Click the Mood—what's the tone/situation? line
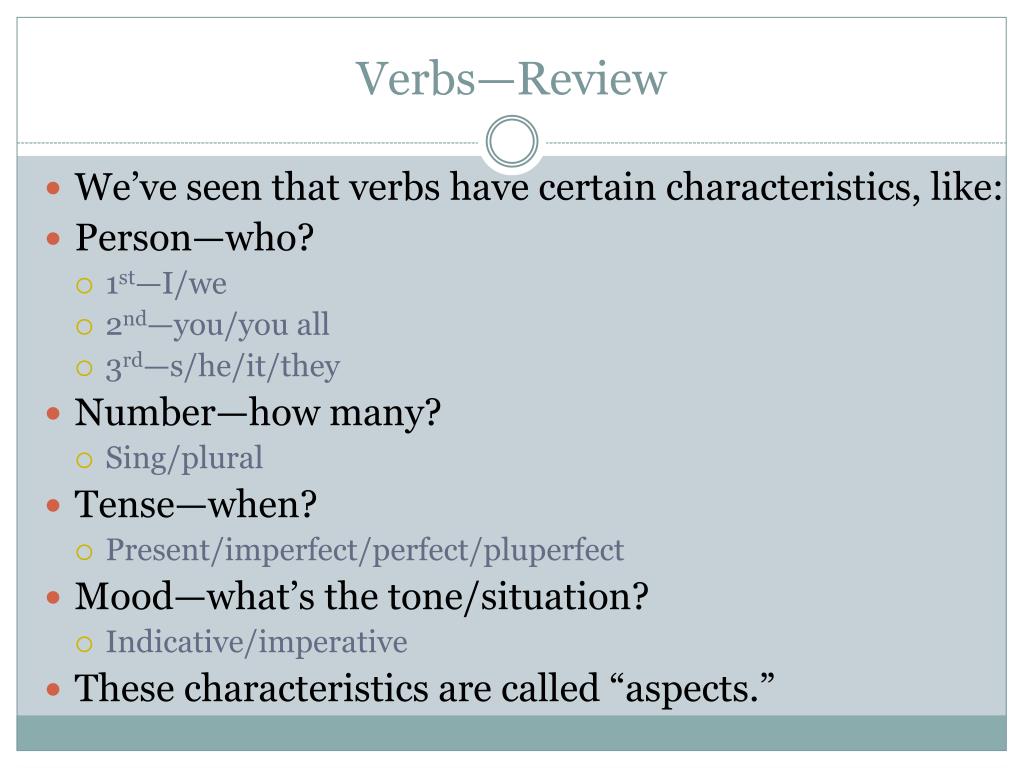The image size is (1024, 768). click(362, 596)
